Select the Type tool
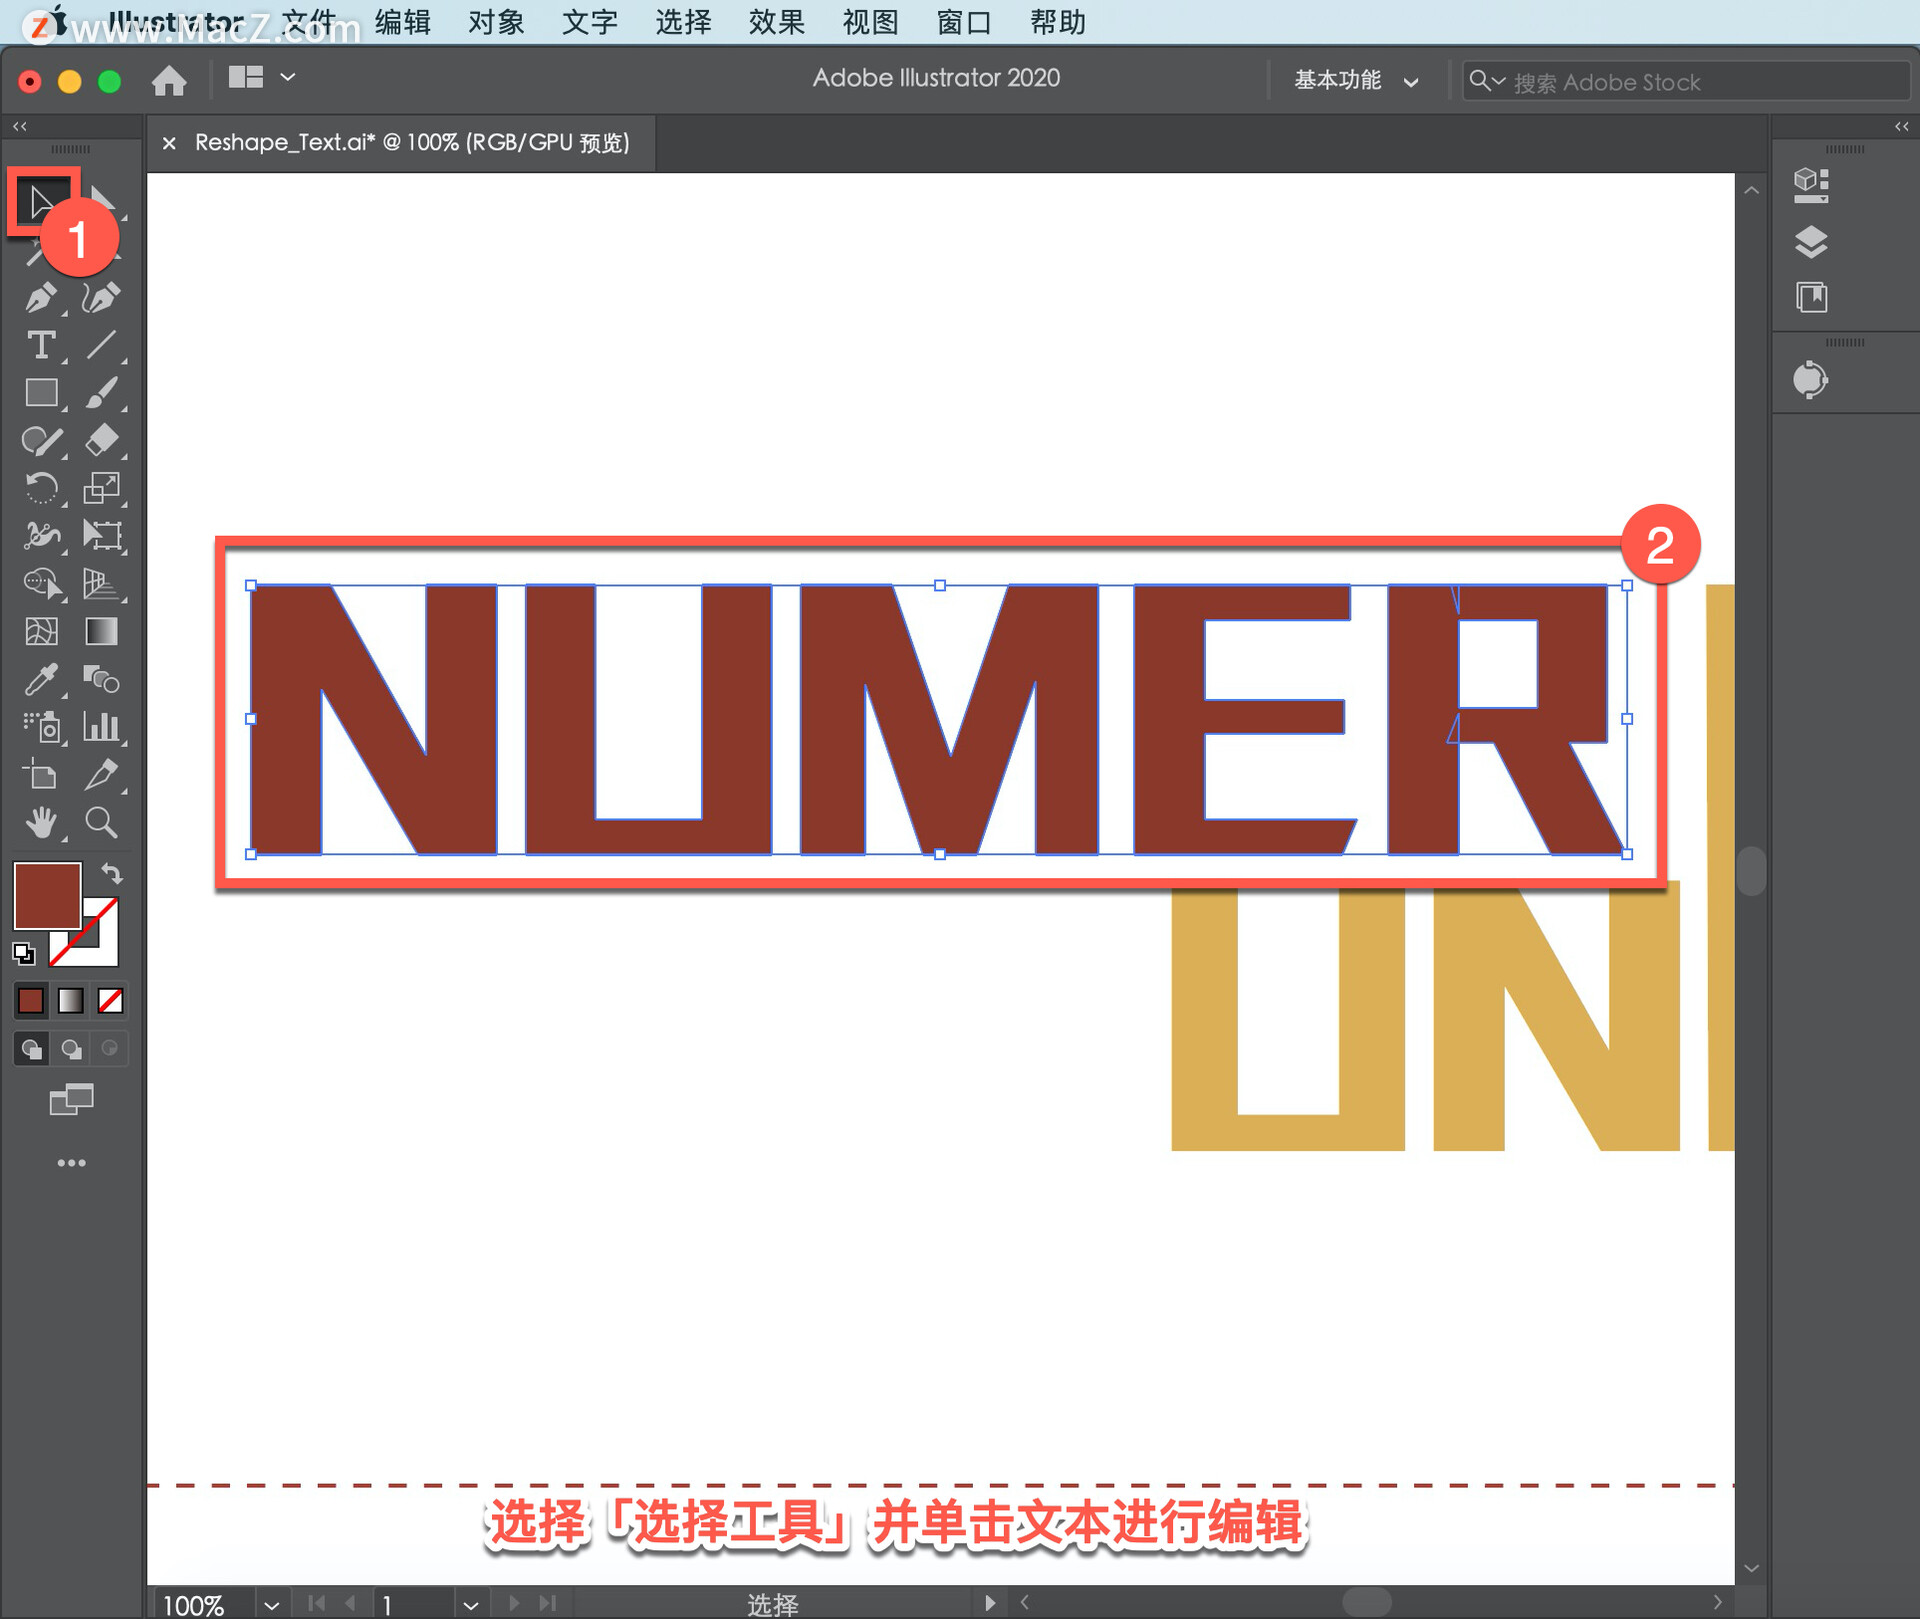Image resolution: width=1920 pixels, height=1619 pixels. coord(40,345)
